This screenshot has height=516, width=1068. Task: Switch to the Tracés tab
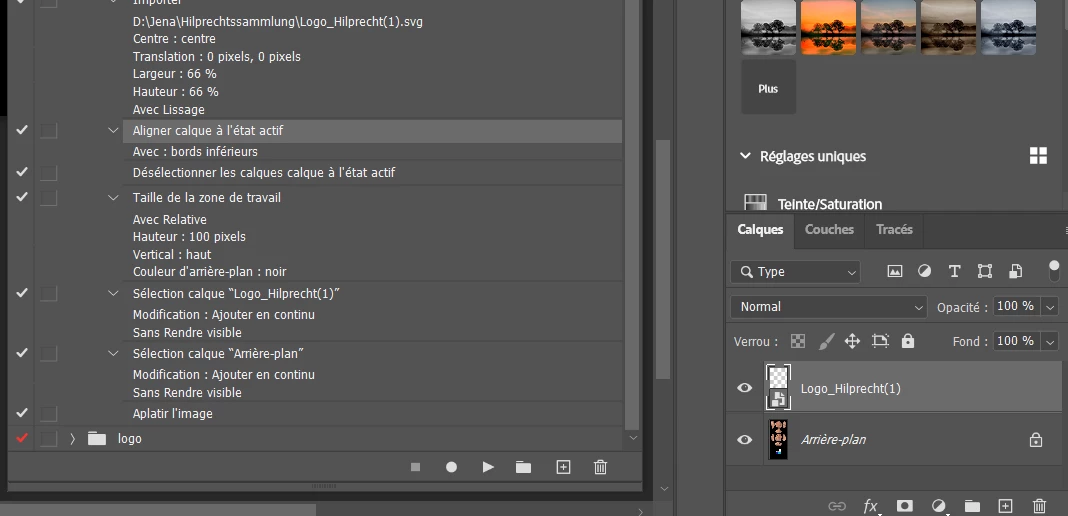tap(894, 229)
